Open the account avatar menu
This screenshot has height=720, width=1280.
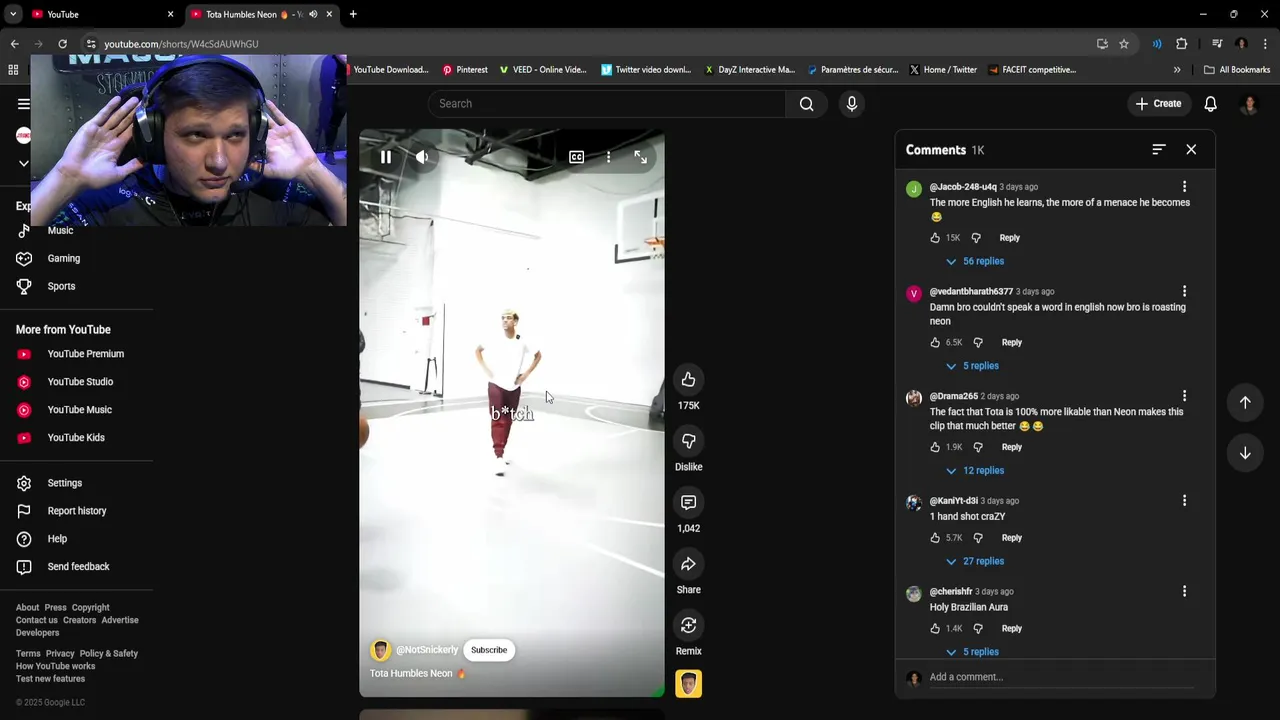(x=1249, y=104)
